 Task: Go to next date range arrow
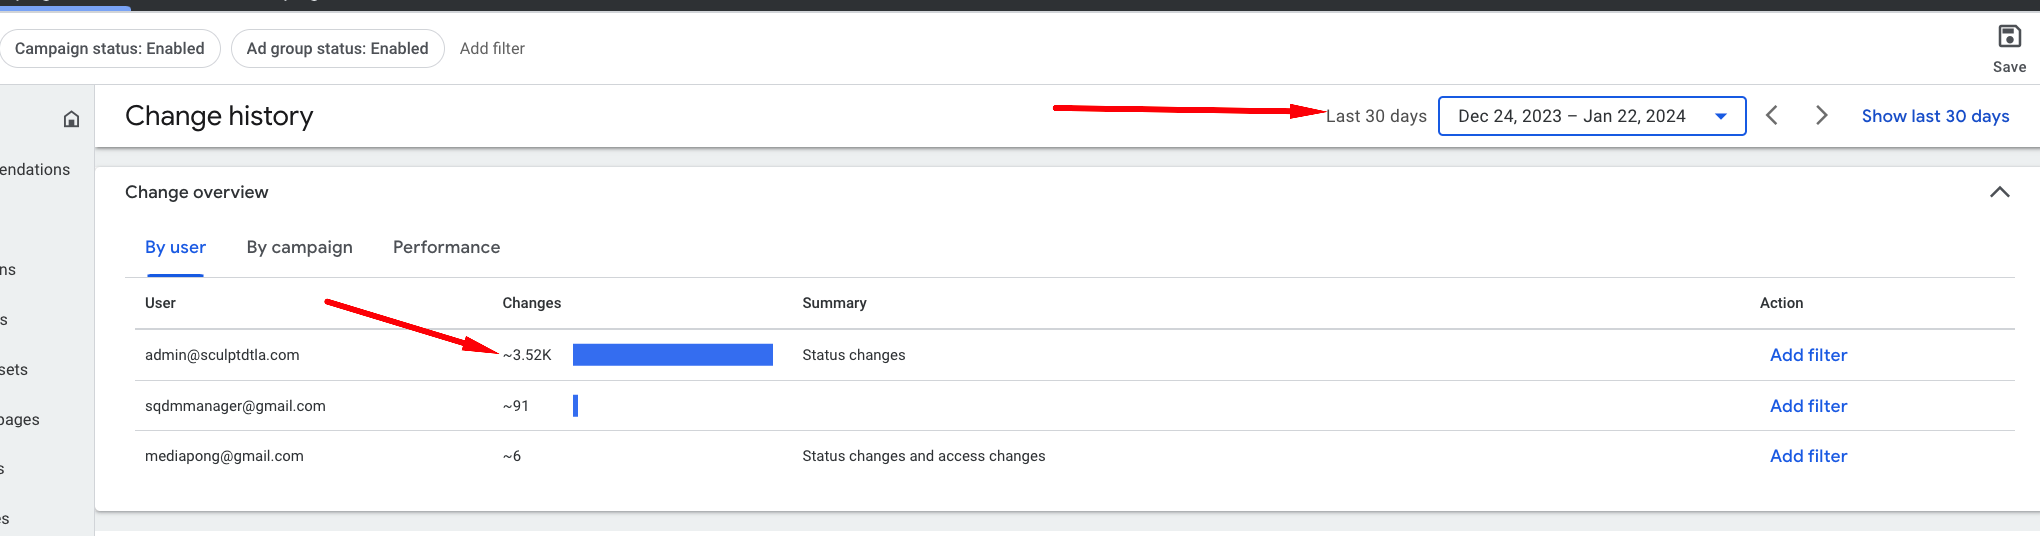tap(1821, 116)
